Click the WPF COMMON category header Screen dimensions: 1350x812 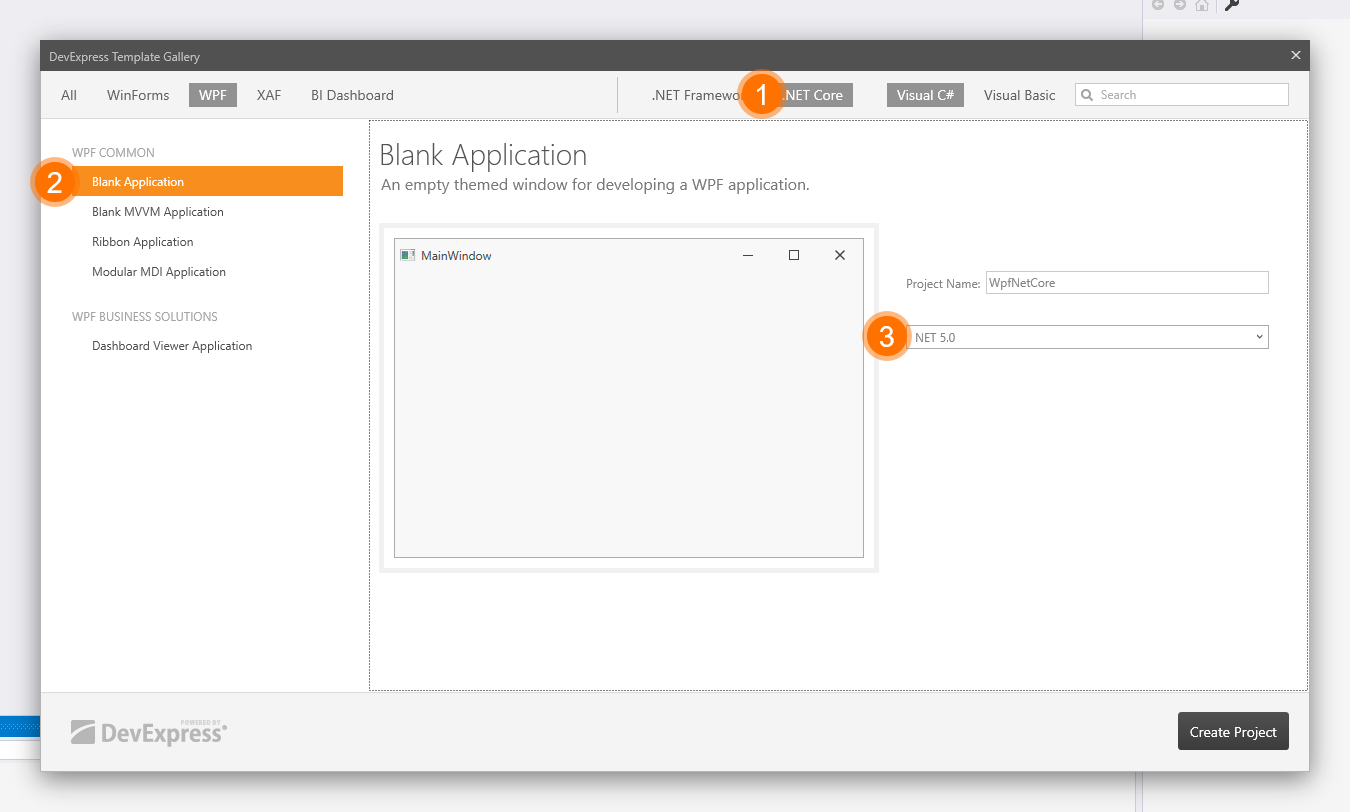tap(113, 153)
